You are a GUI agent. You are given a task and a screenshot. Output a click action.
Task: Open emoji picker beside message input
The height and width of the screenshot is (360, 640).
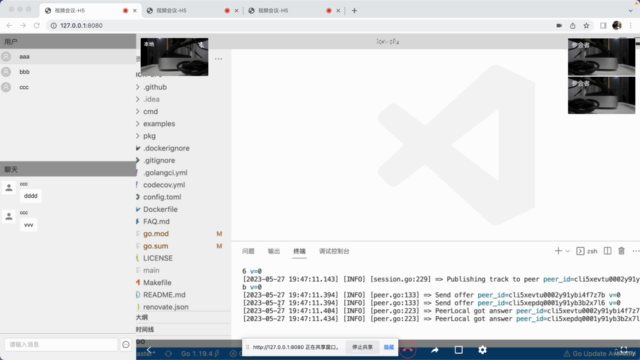tap(126, 344)
